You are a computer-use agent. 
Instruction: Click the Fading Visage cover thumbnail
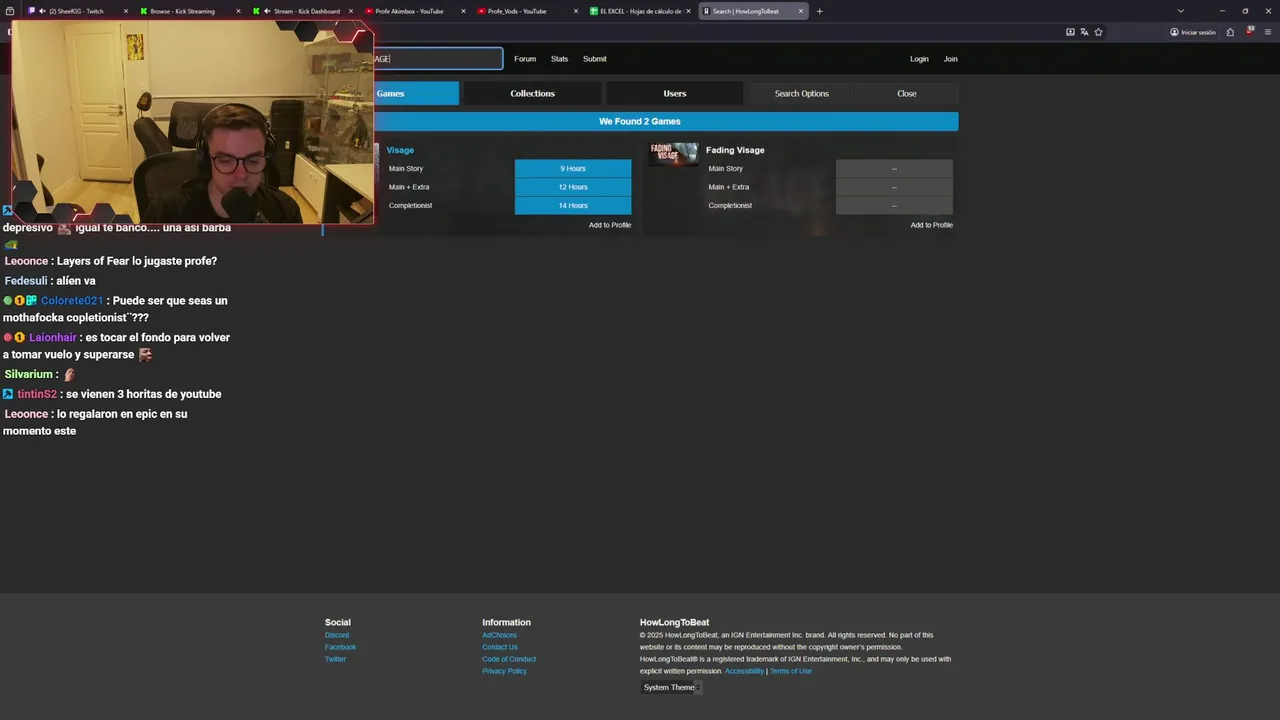[674, 153]
